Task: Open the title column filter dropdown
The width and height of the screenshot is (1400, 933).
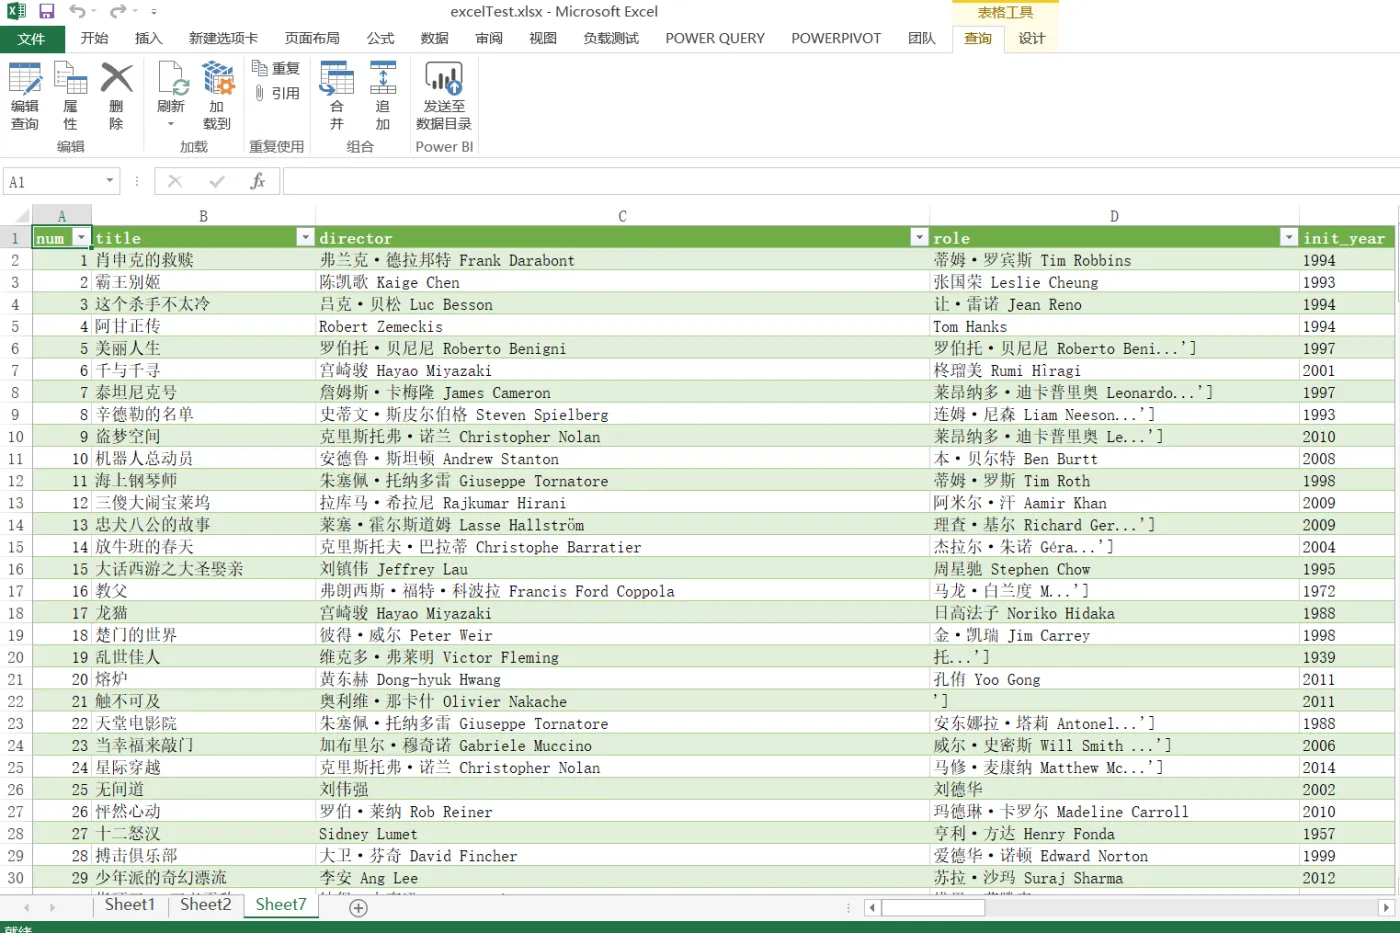Action: click(x=305, y=238)
